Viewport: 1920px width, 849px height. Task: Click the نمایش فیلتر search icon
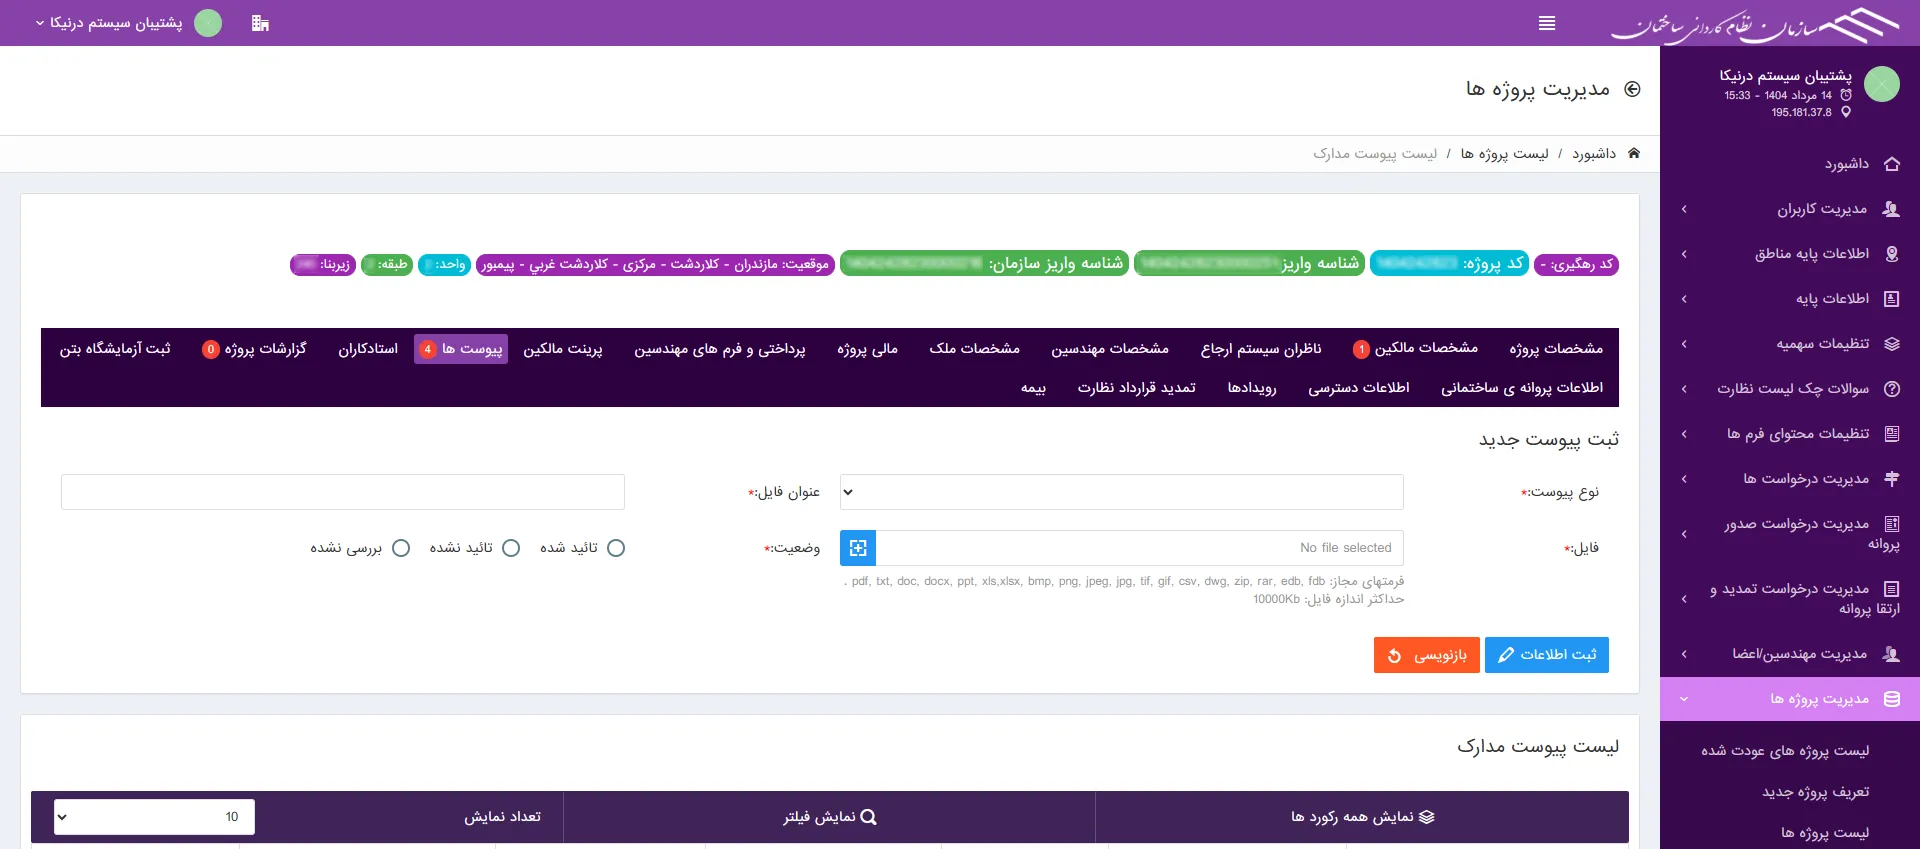coord(868,817)
